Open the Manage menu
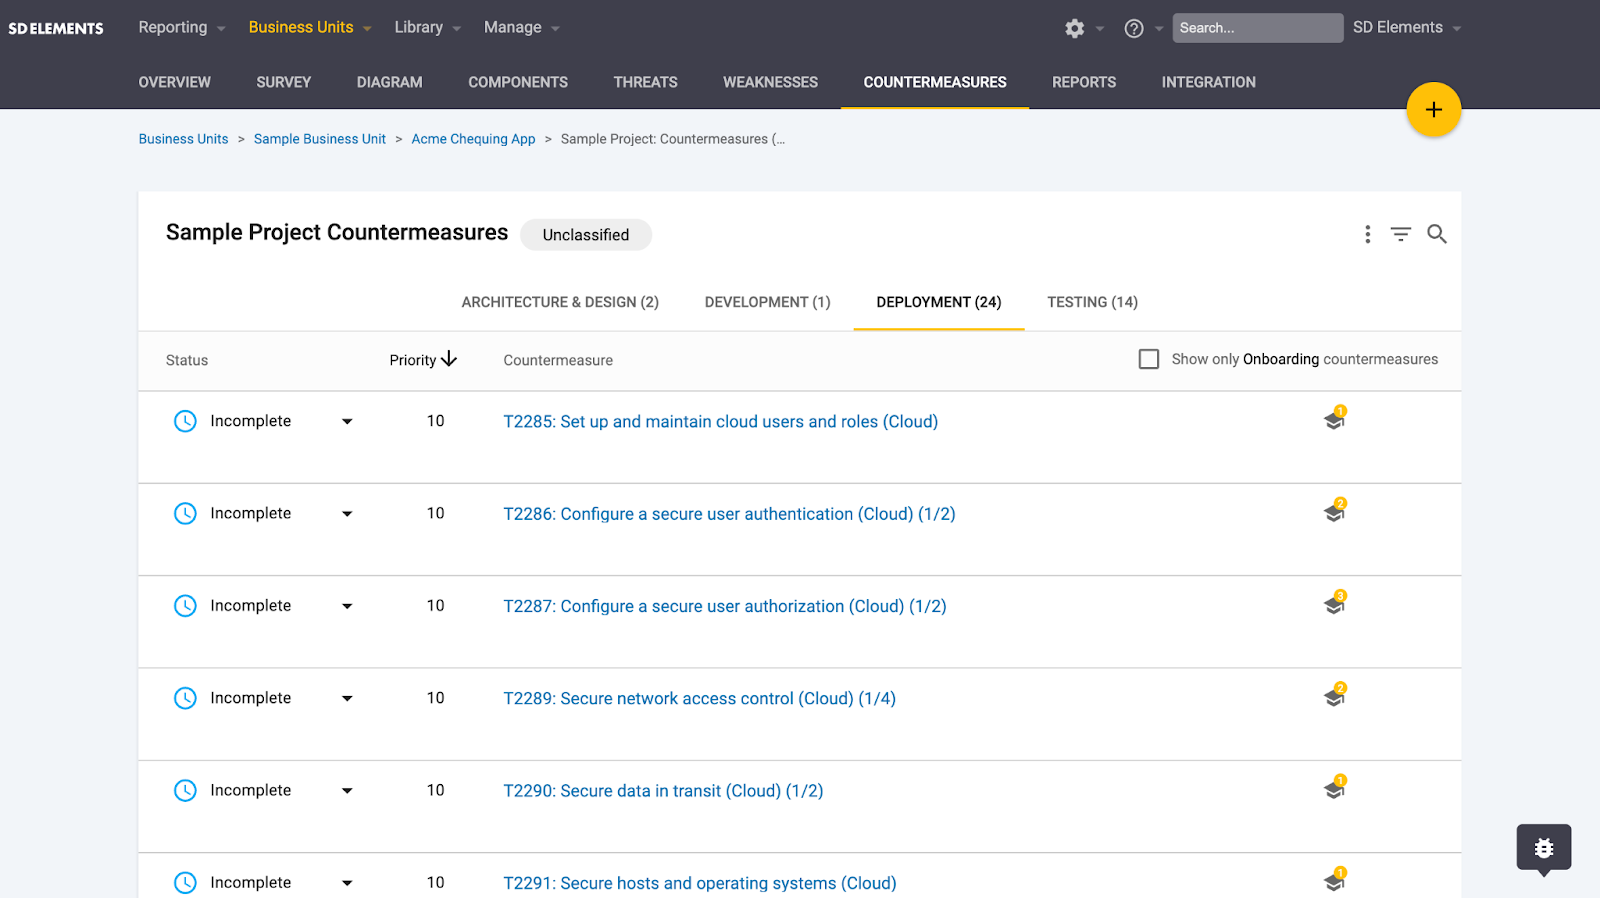 (x=522, y=28)
